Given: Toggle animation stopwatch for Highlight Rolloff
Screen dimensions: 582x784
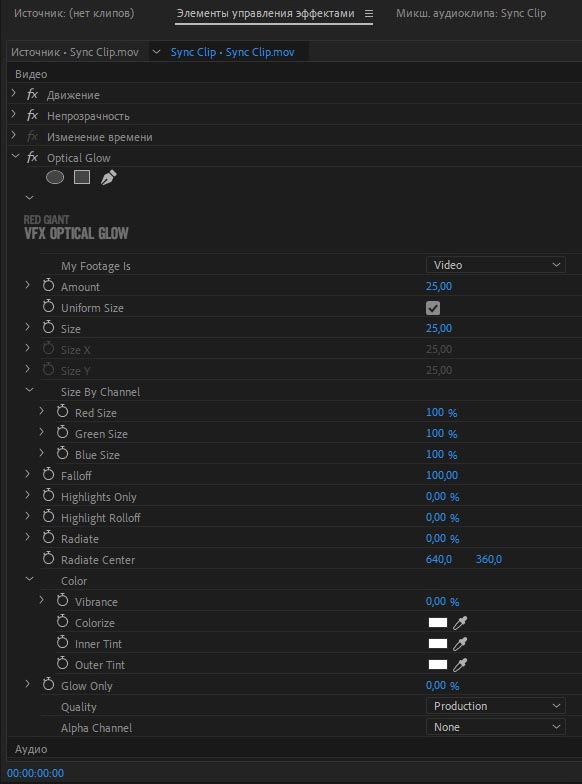Looking at the screenshot, I should (48, 517).
